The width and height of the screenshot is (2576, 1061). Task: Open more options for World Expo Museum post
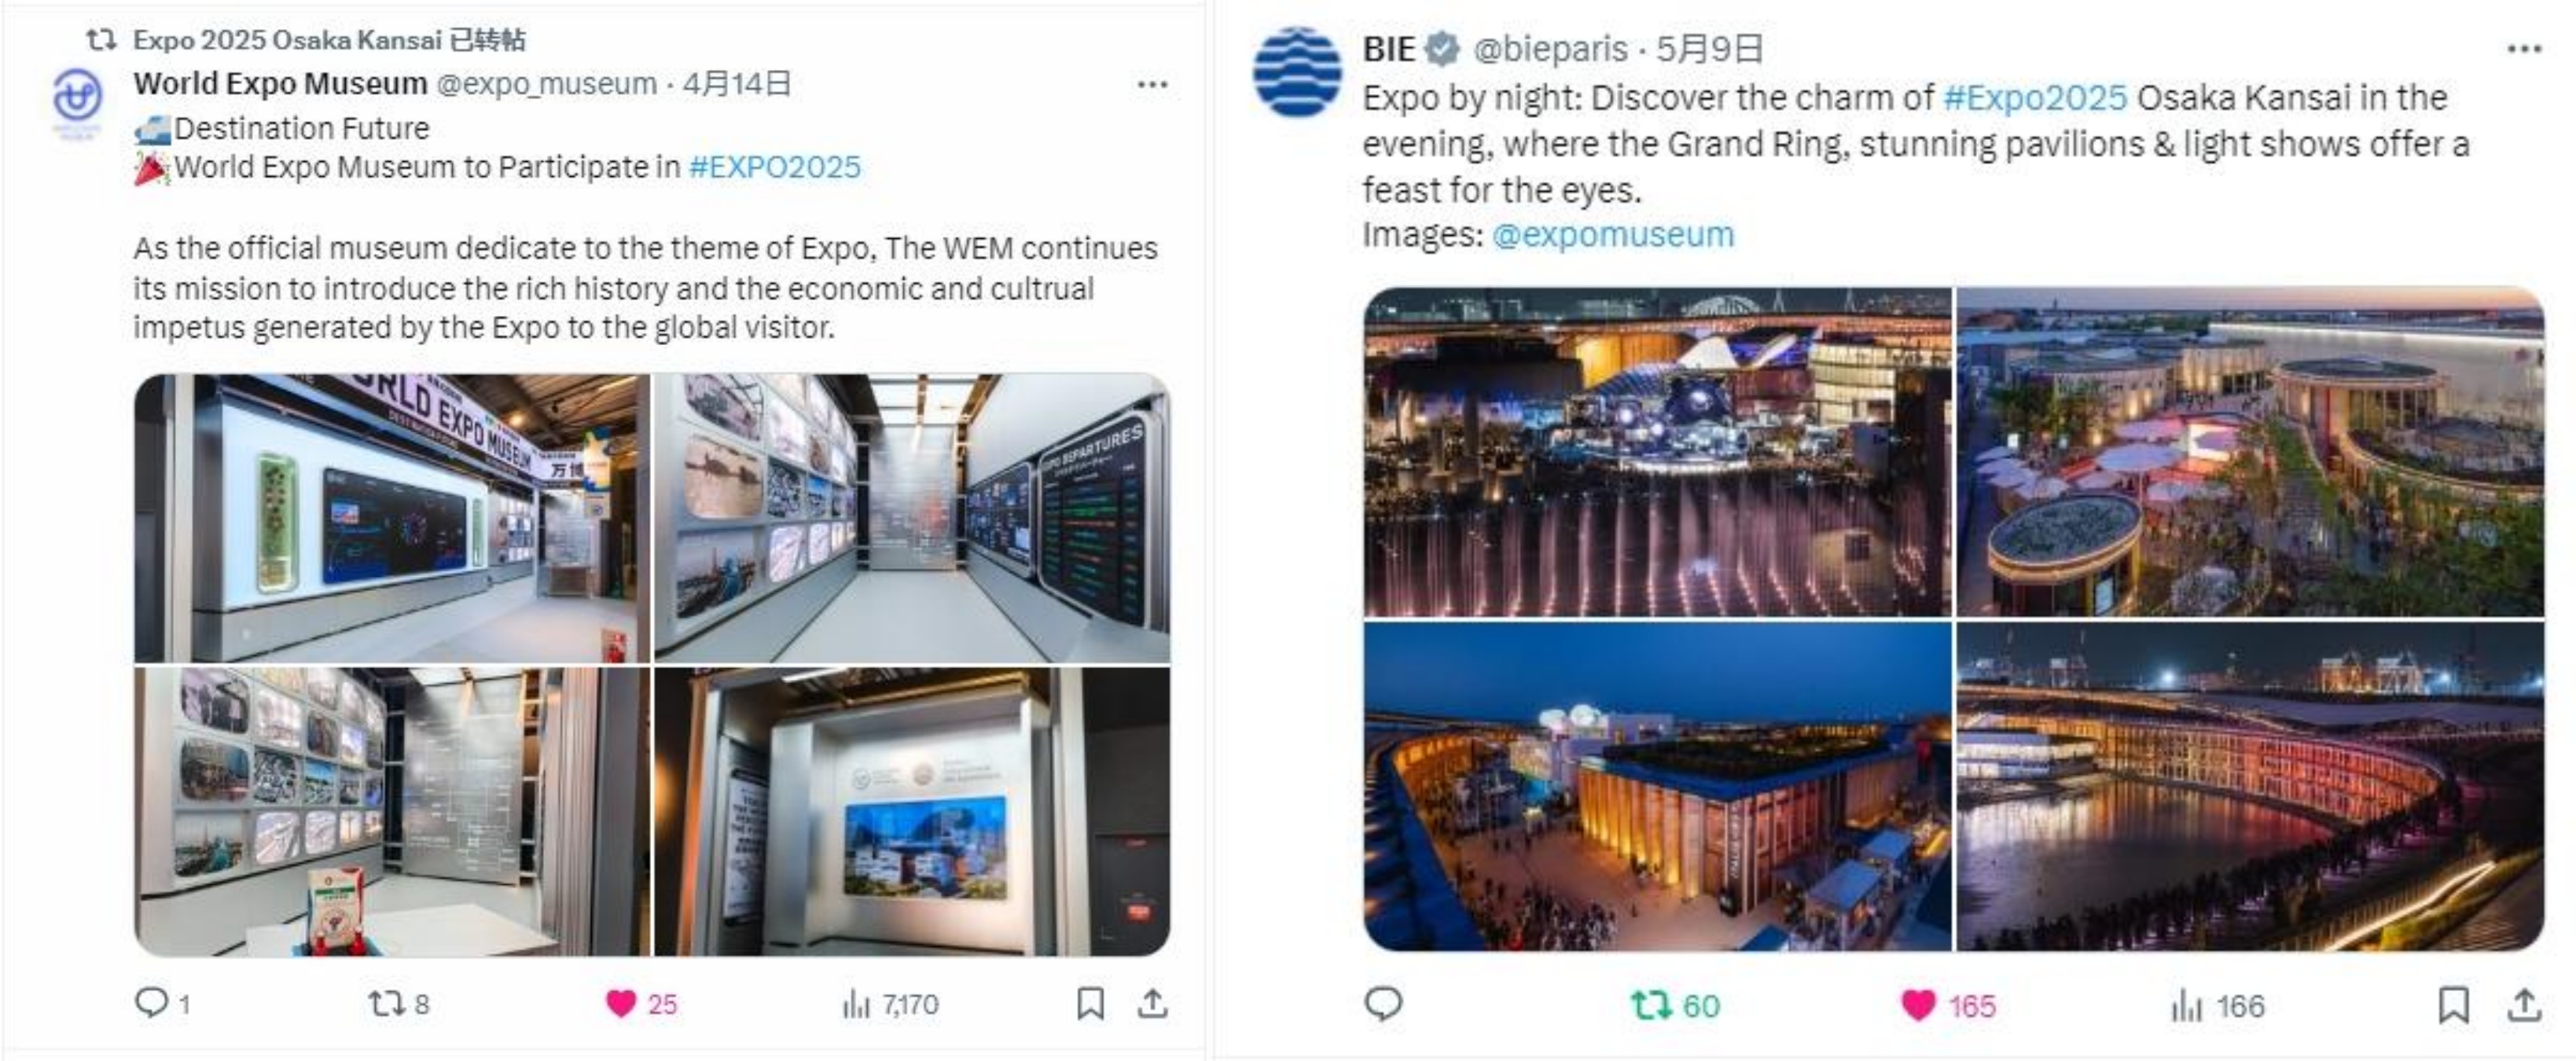[x=1152, y=85]
